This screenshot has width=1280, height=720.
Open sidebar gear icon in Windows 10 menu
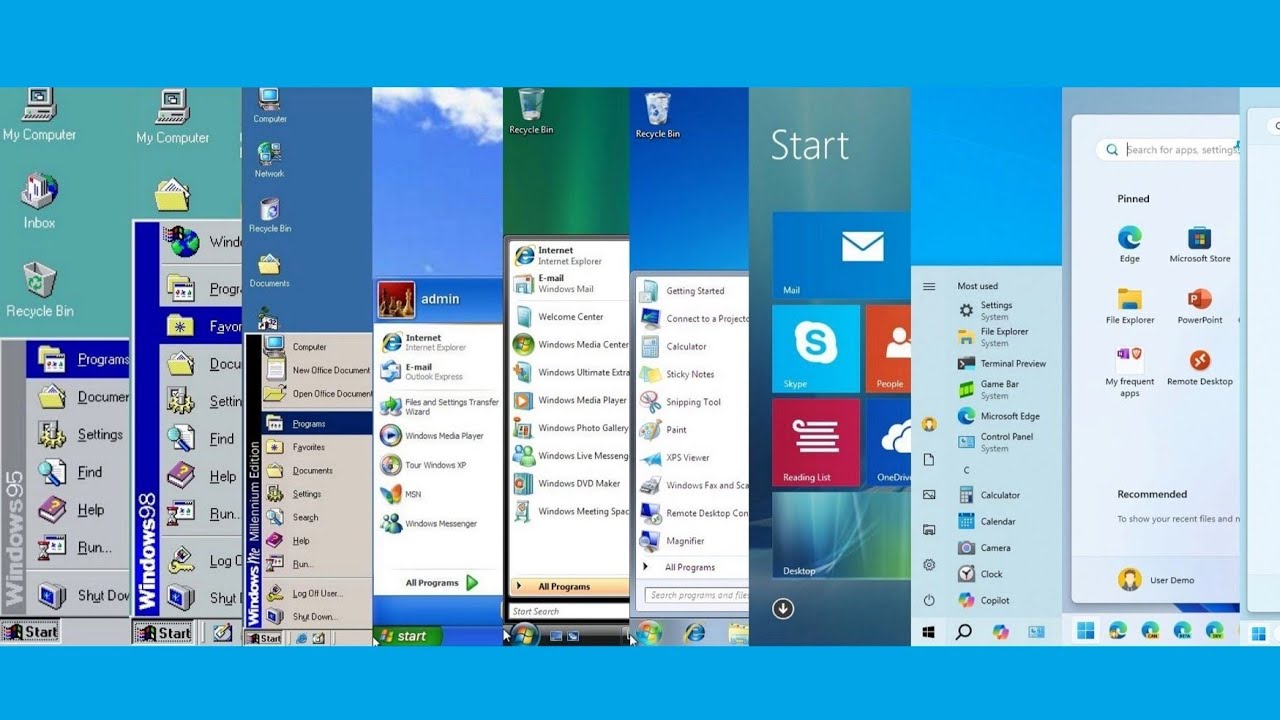929,565
